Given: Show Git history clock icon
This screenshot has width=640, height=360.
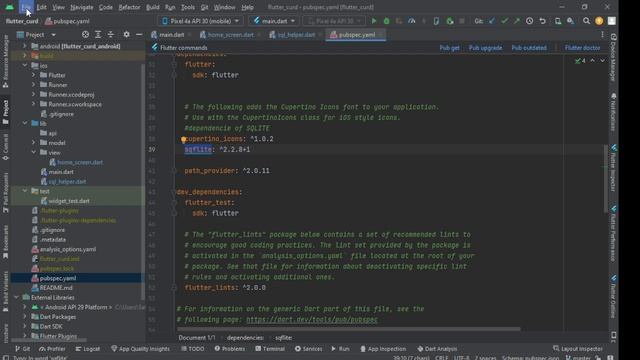Looking at the screenshot, I should [529, 21].
